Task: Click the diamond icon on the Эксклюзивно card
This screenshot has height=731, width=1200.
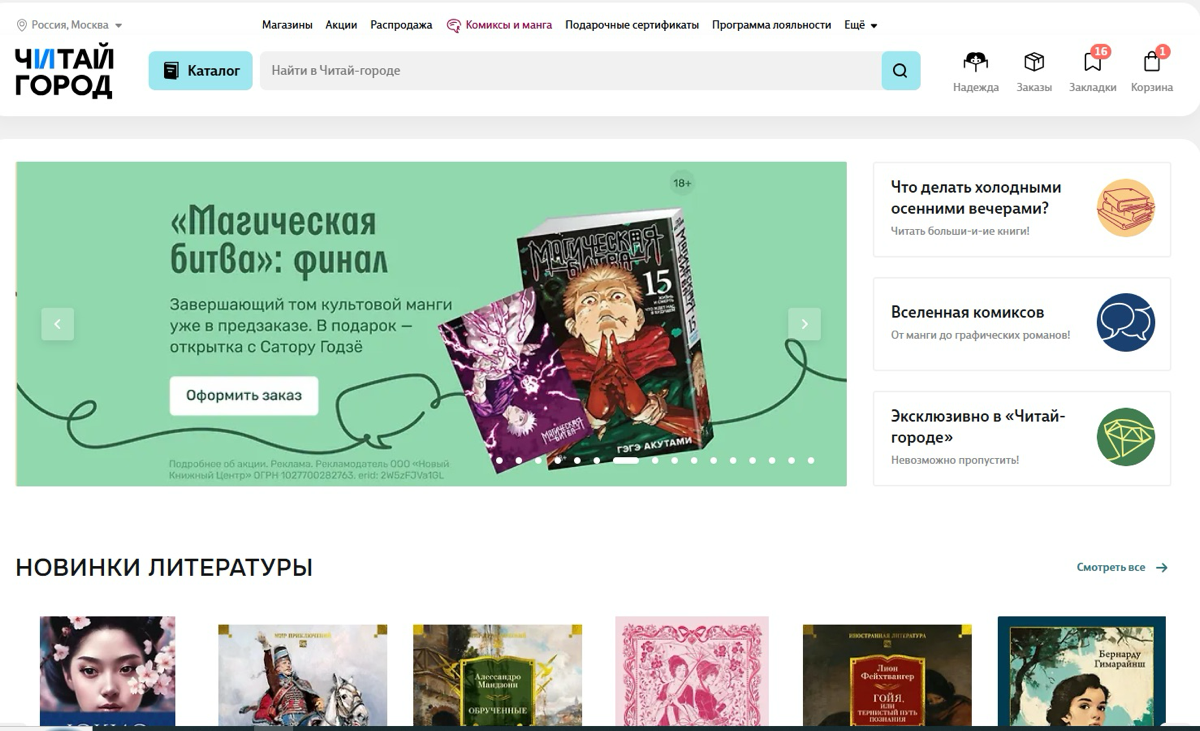Action: (x=1125, y=437)
